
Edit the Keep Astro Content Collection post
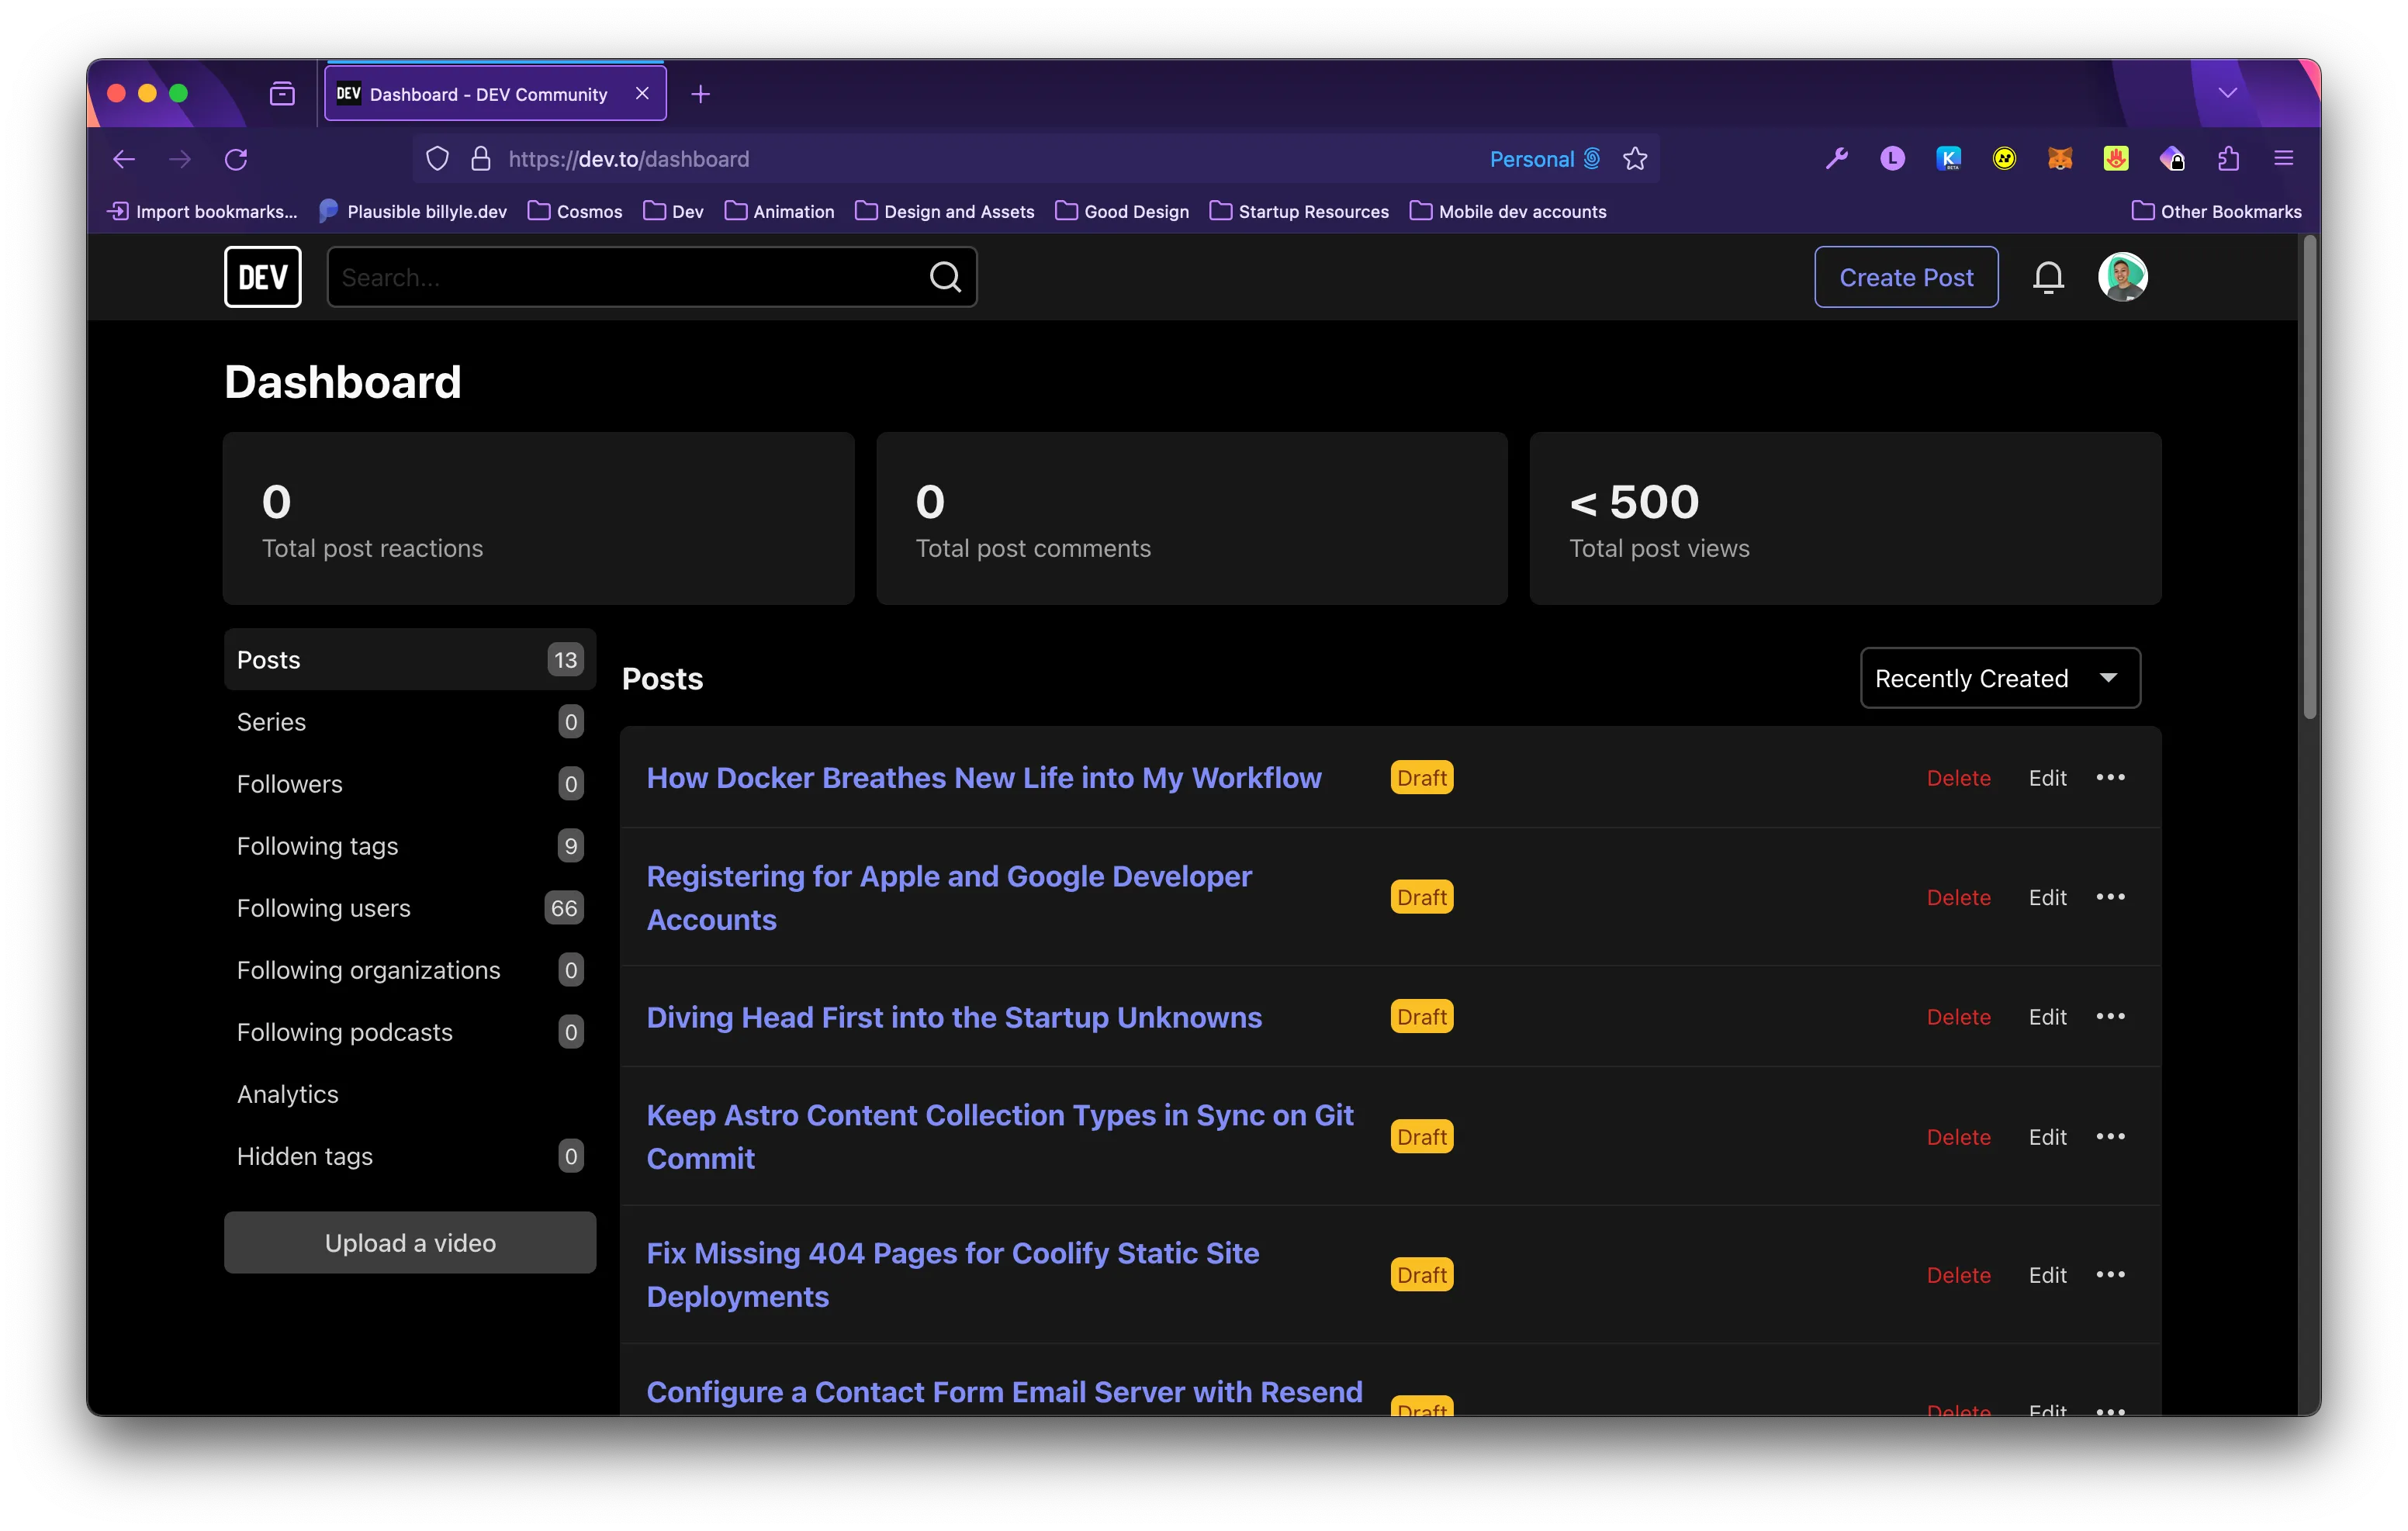coord(2047,1137)
